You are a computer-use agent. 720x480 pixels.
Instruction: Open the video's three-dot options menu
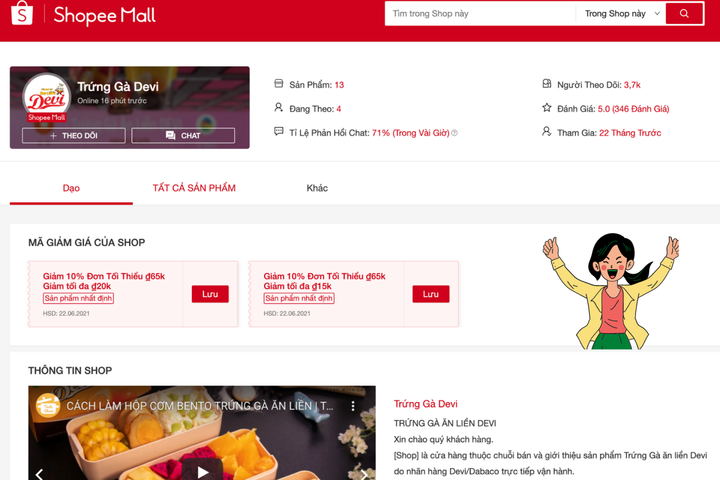(353, 406)
